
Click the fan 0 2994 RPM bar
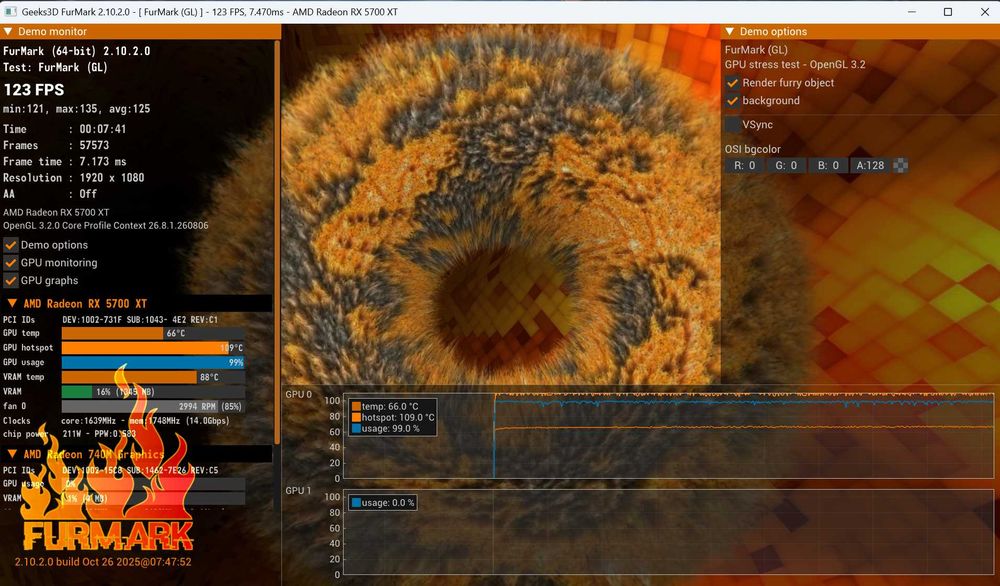[x=153, y=406]
